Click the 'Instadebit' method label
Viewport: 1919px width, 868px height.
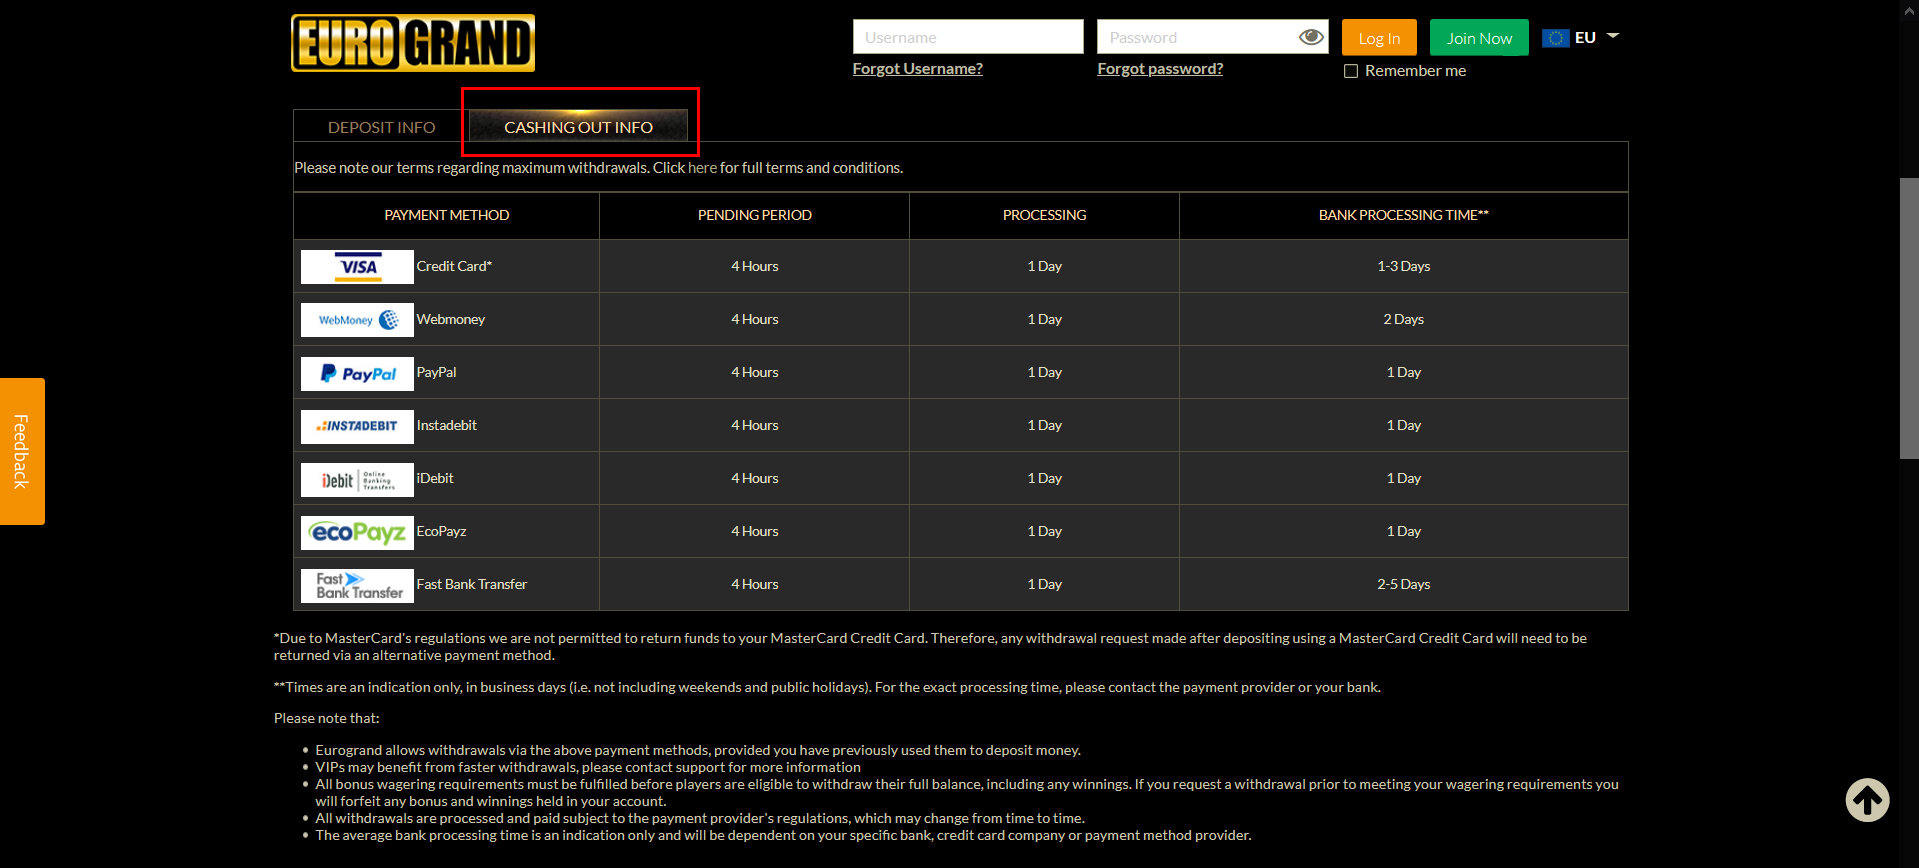(x=446, y=425)
